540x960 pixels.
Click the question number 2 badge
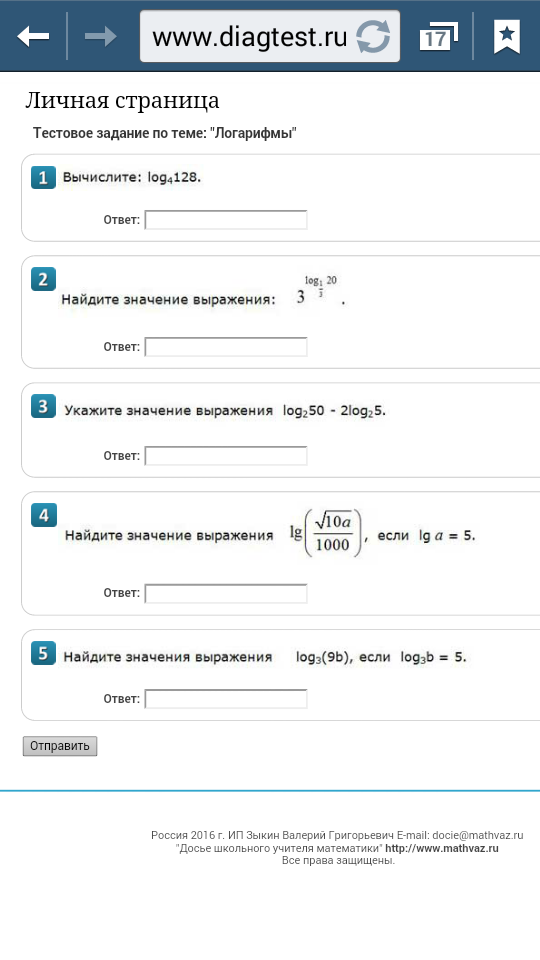coord(43,279)
